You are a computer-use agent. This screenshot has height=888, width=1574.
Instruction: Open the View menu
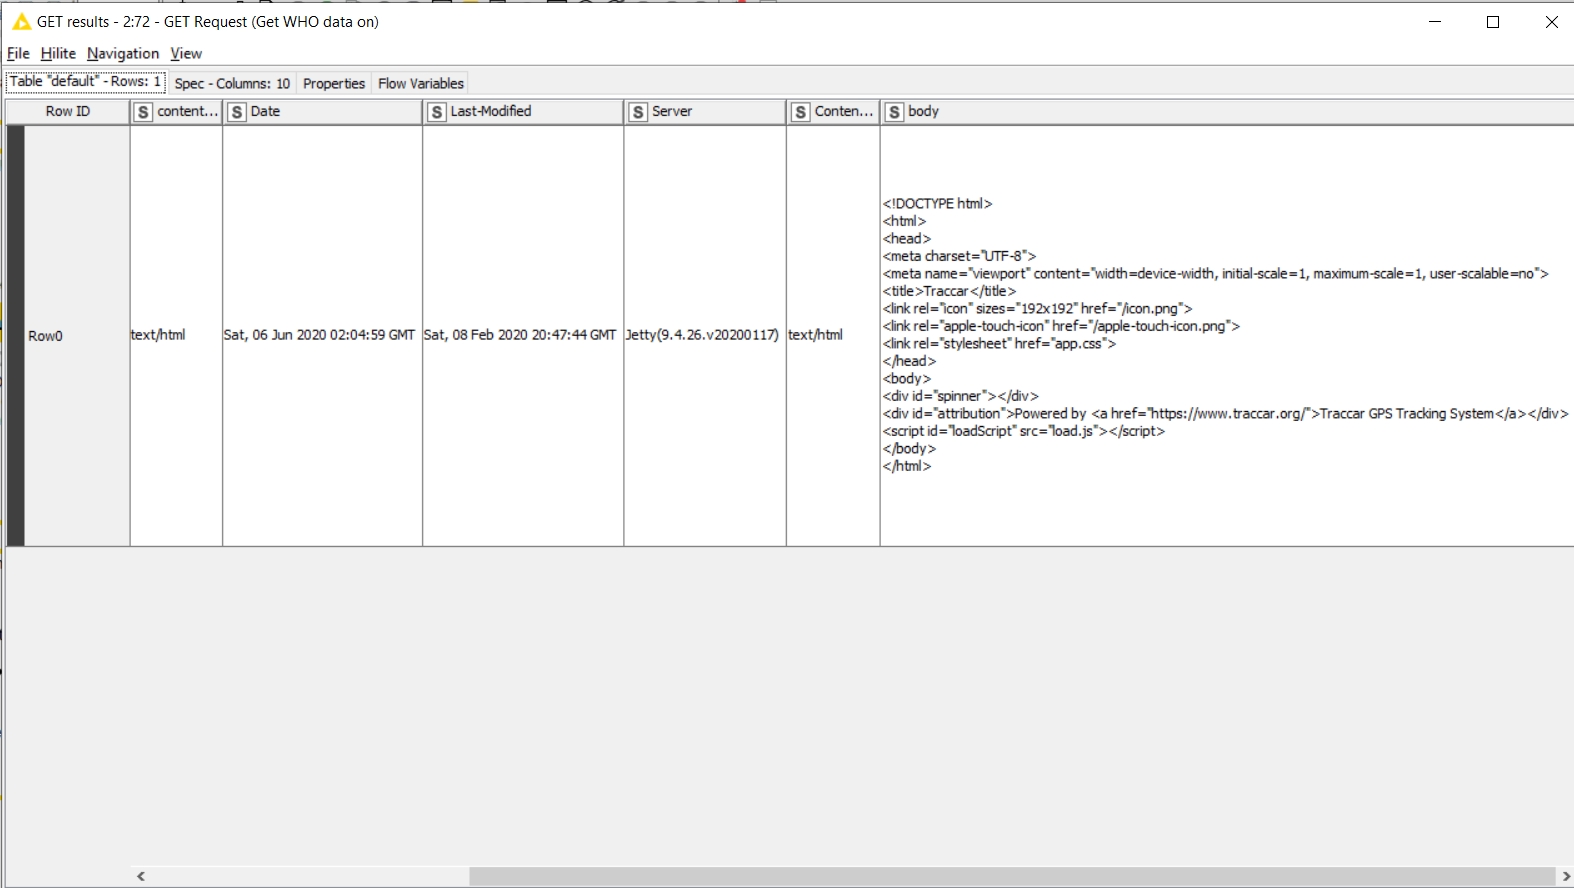[186, 53]
